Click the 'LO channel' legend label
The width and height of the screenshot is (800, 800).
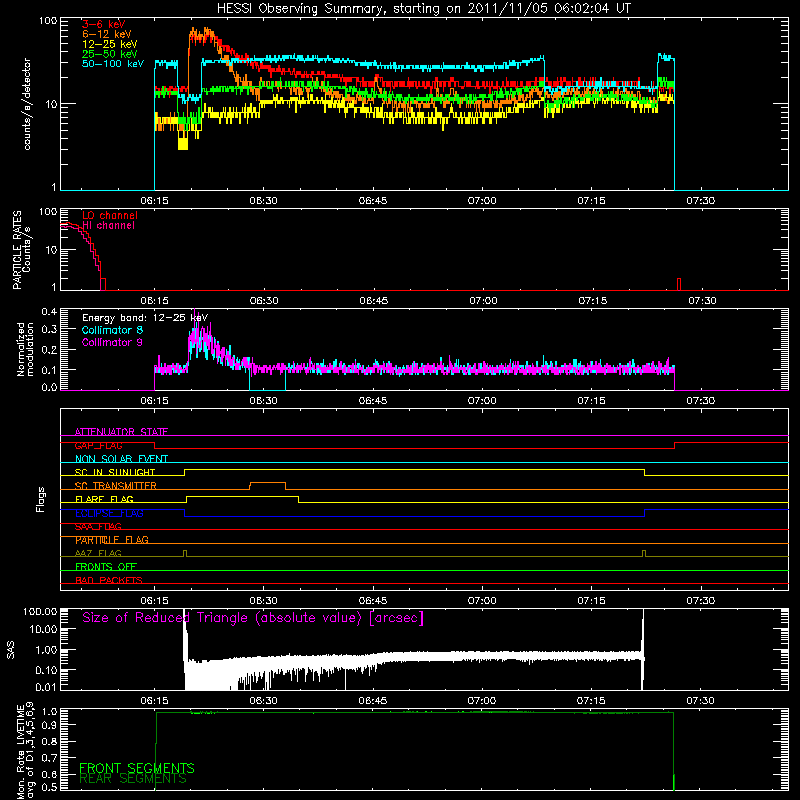click(x=110, y=215)
